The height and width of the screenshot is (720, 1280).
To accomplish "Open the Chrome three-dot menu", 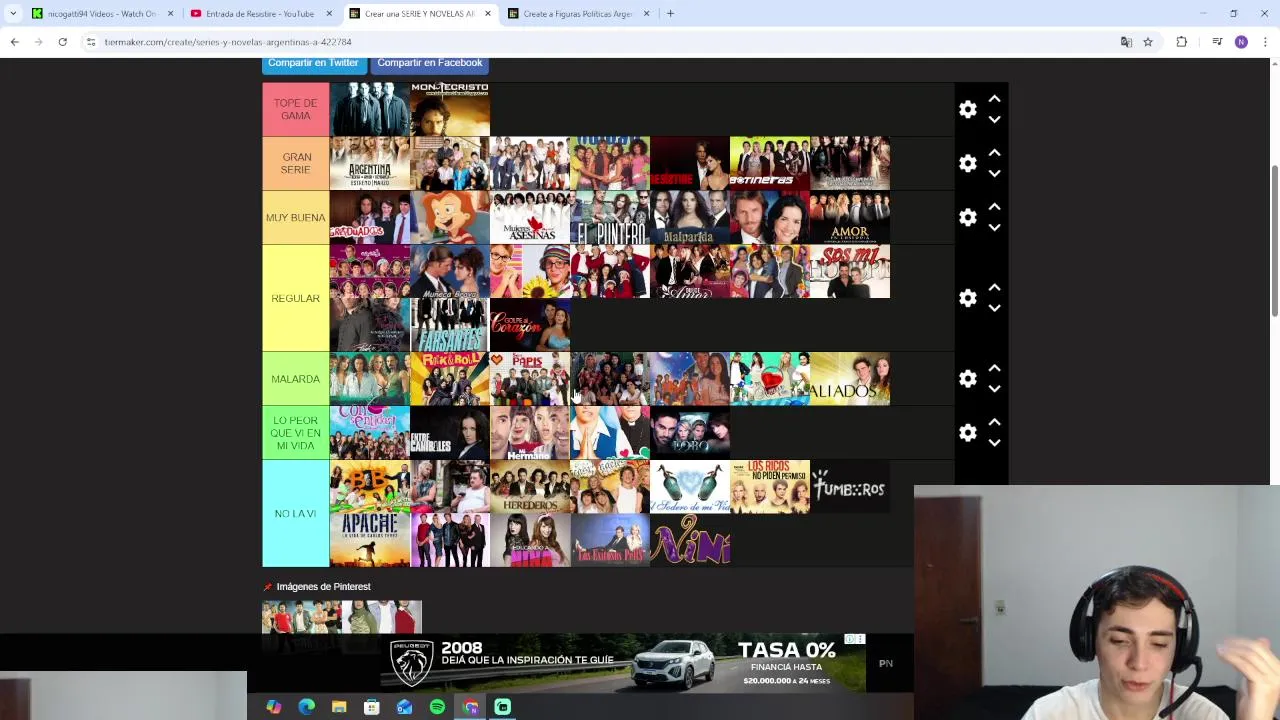I will (x=1265, y=42).
